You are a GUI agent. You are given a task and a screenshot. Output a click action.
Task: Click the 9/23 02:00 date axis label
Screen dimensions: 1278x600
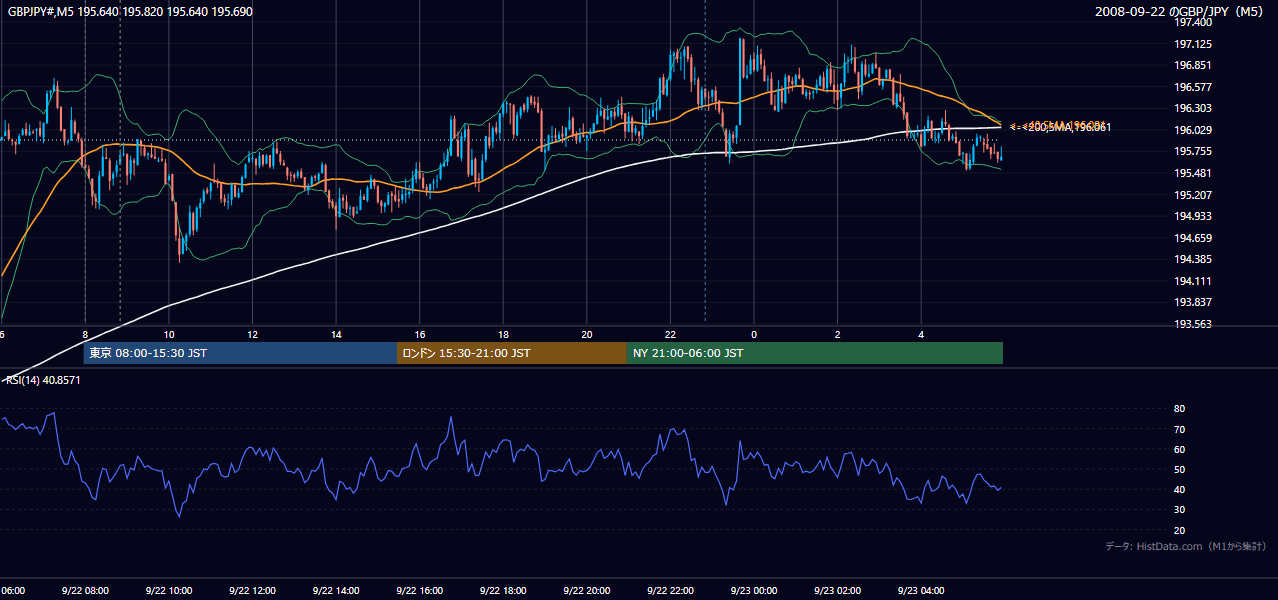coord(836,590)
